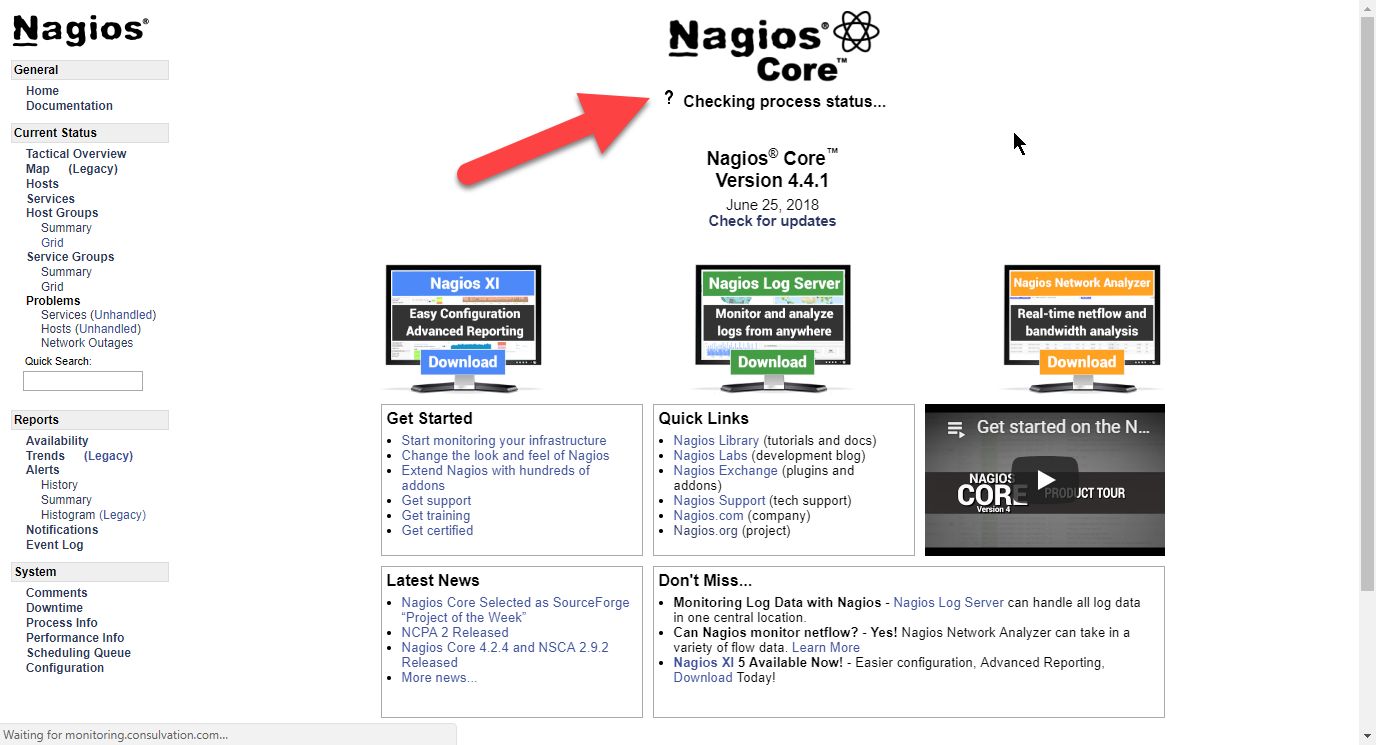Open the Nagios.com company link
This screenshot has width=1376, height=745.
pos(709,516)
